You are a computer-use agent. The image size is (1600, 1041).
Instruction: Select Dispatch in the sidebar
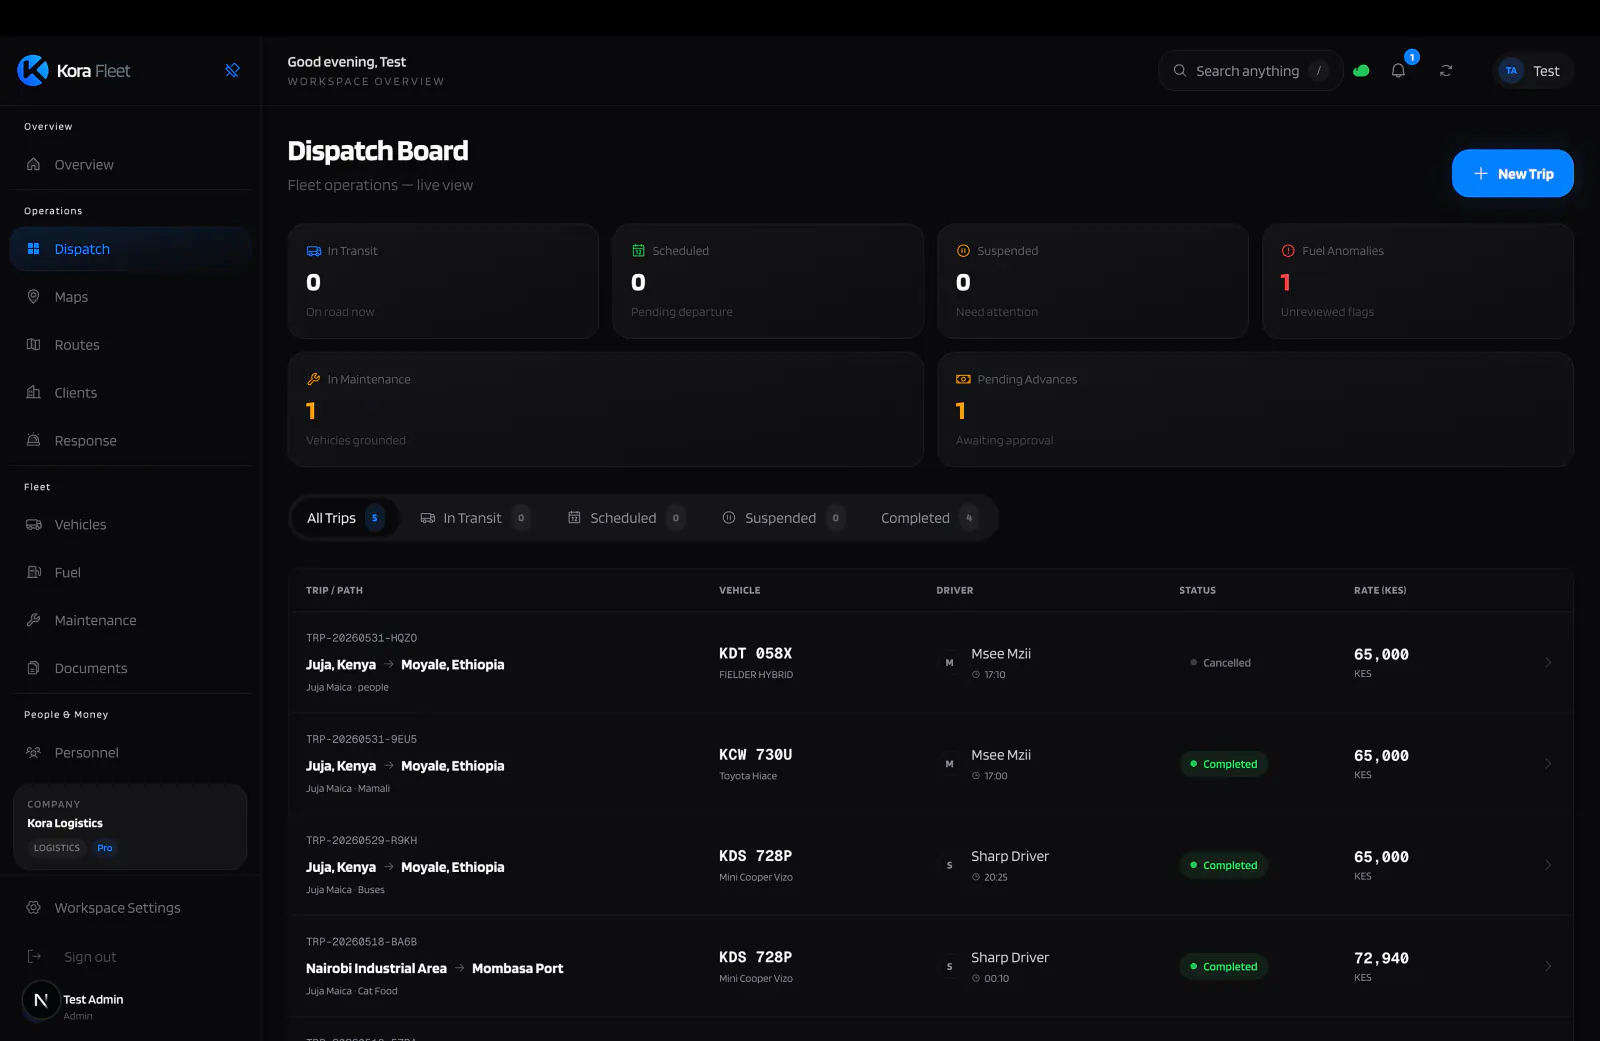[130, 249]
